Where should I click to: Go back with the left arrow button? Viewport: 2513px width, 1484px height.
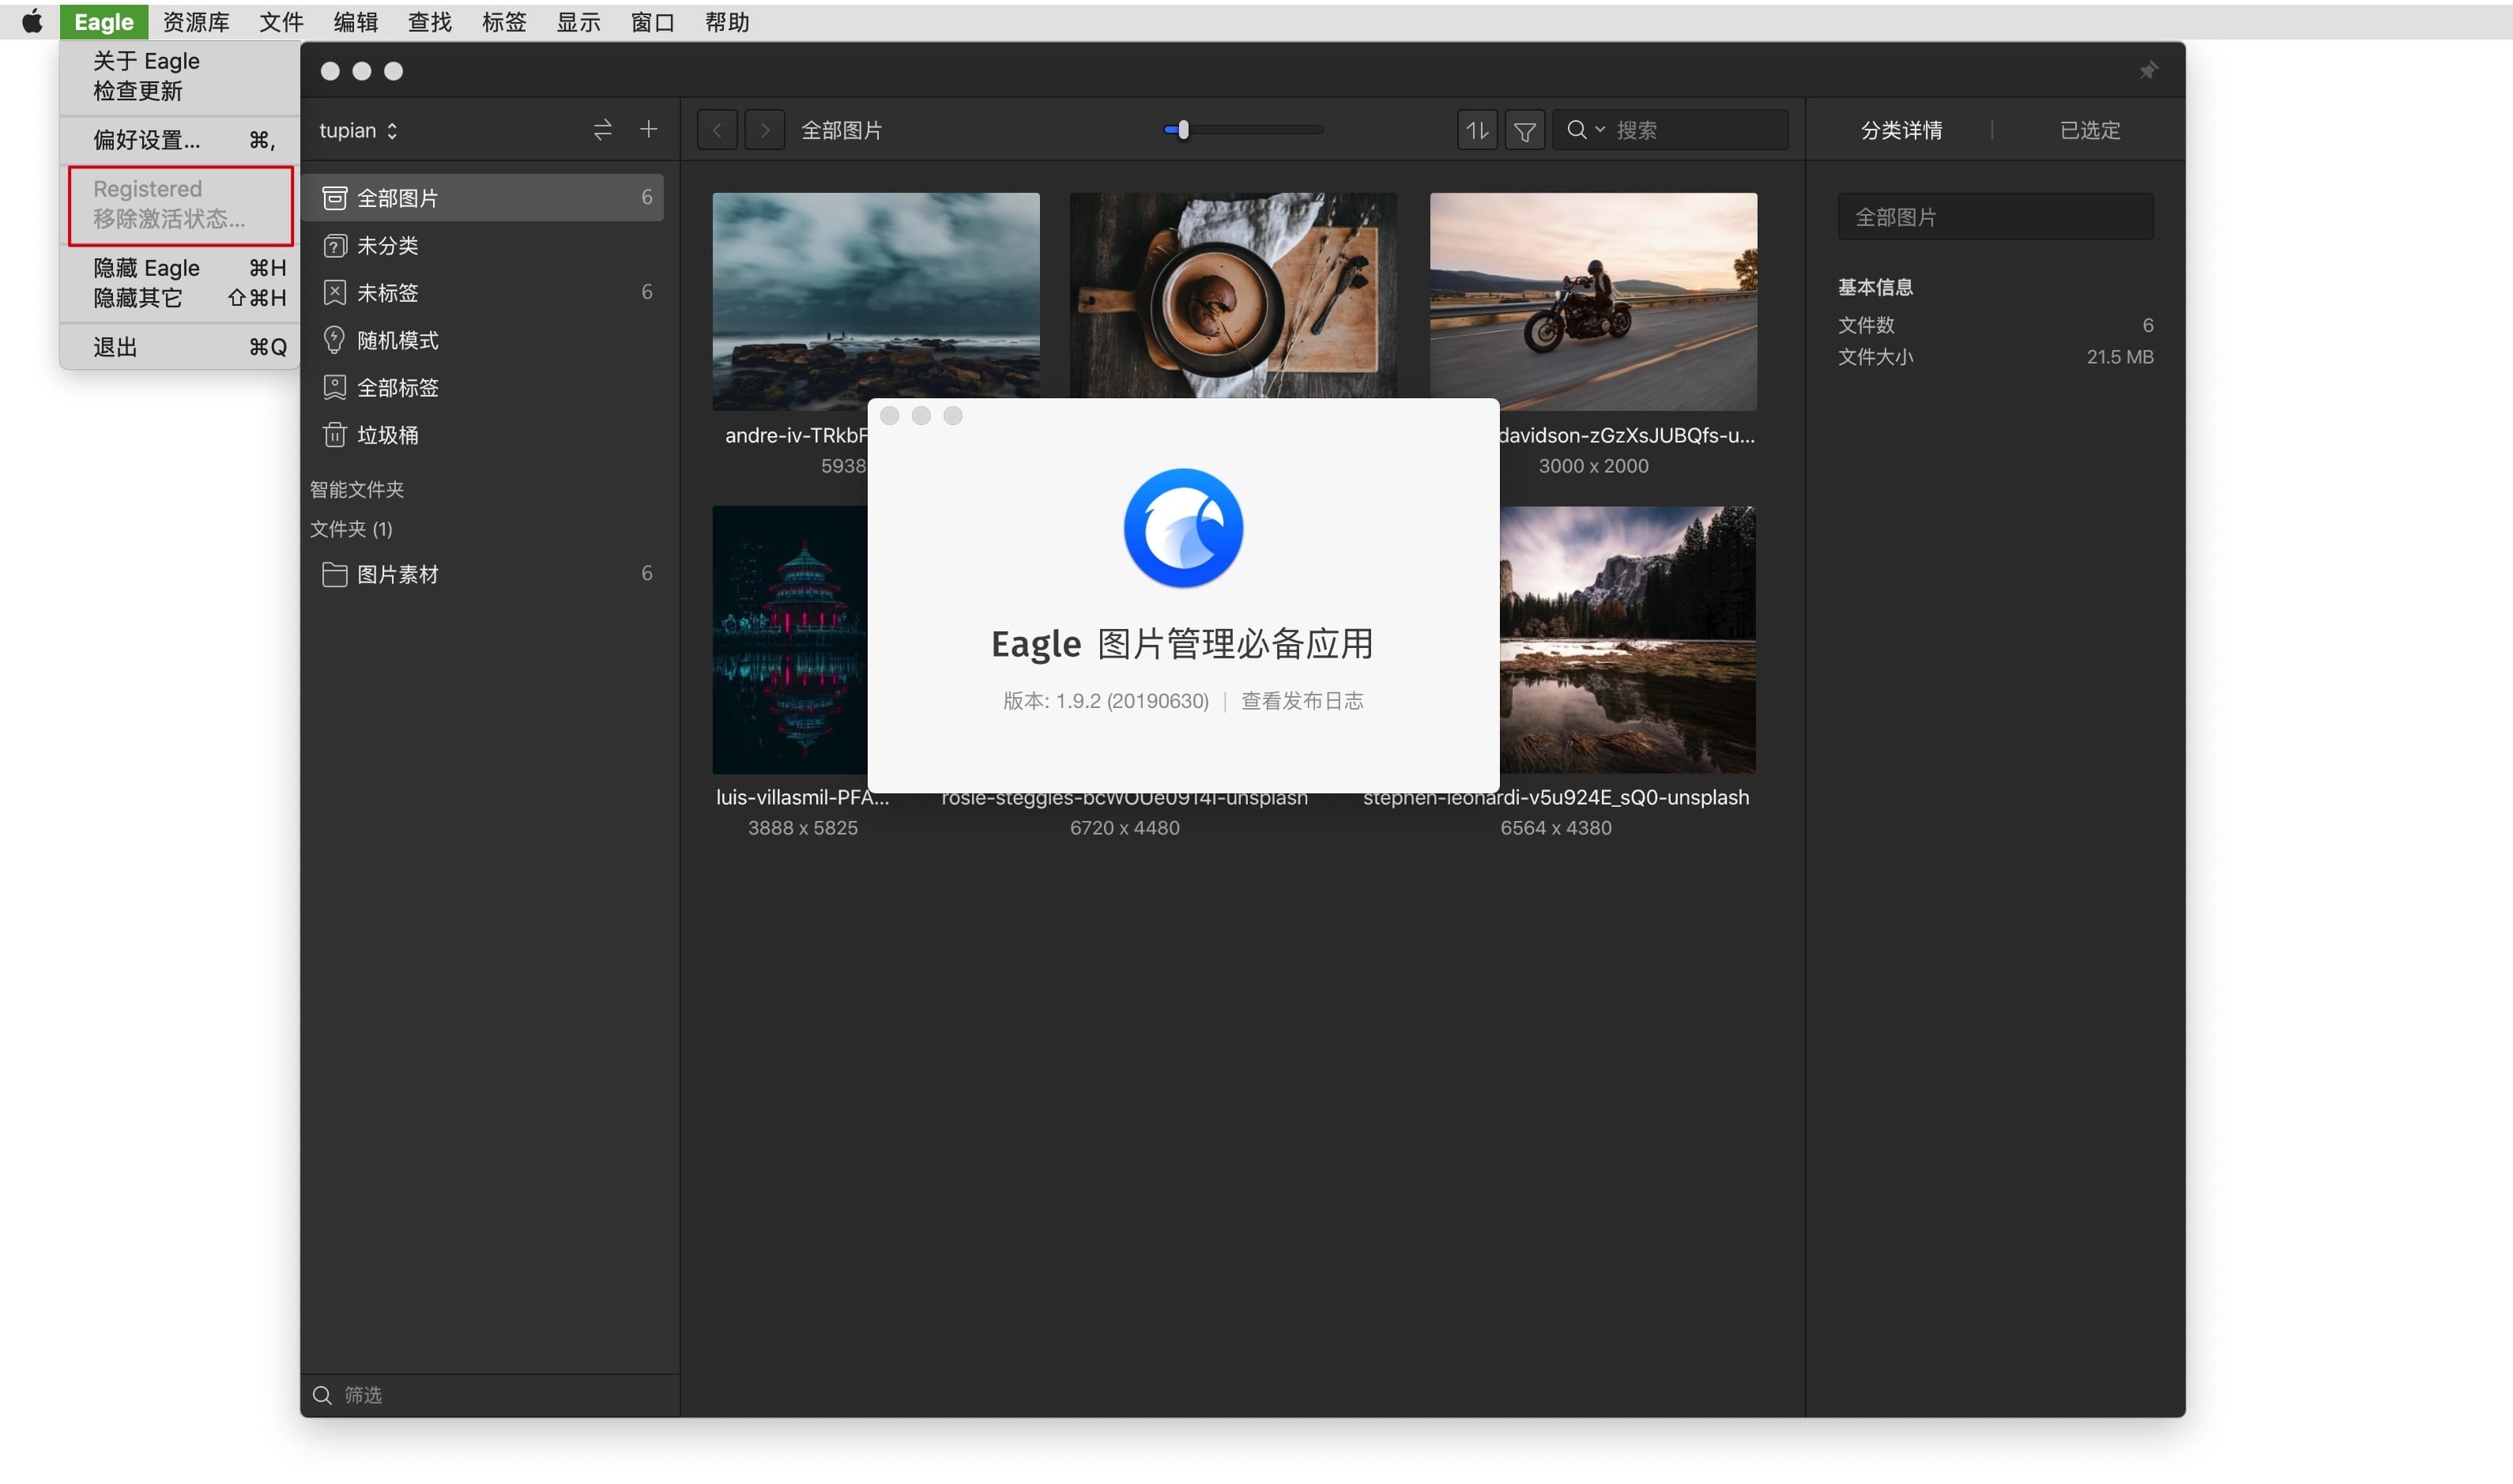coord(717,130)
